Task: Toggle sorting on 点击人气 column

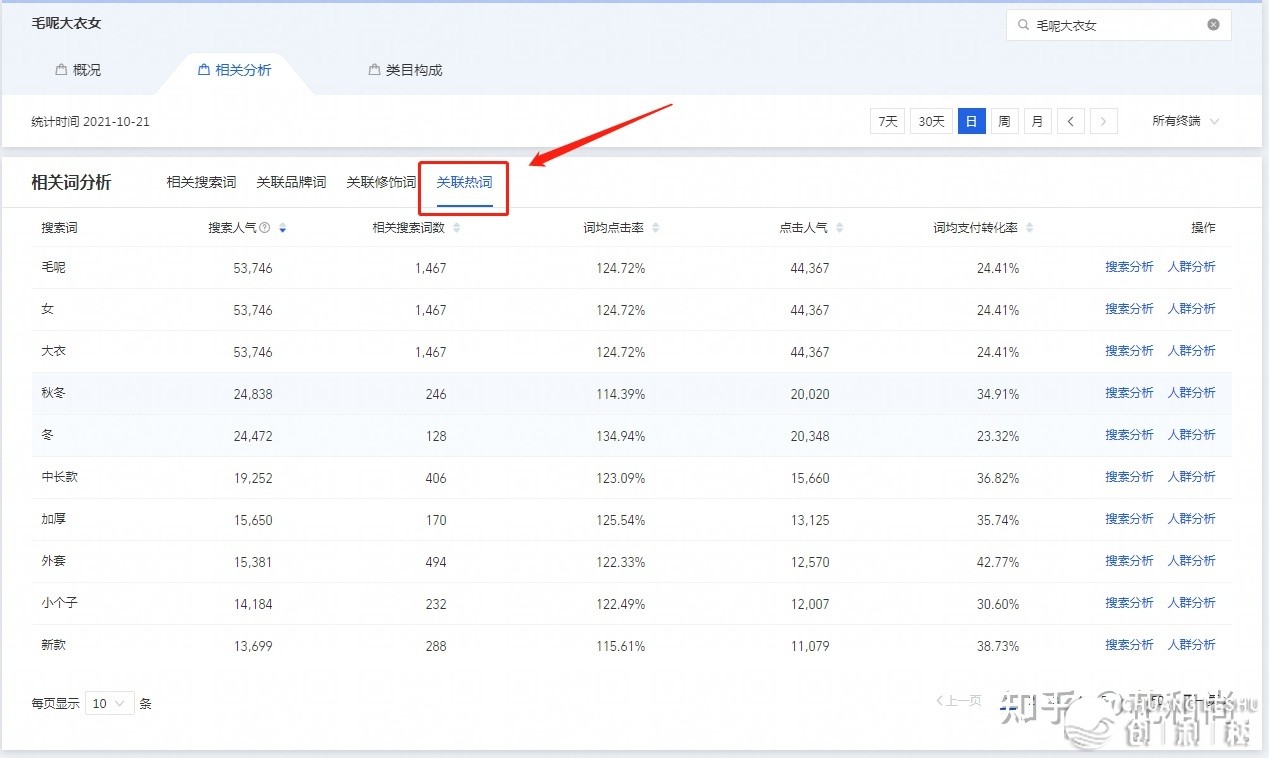Action: pos(838,227)
